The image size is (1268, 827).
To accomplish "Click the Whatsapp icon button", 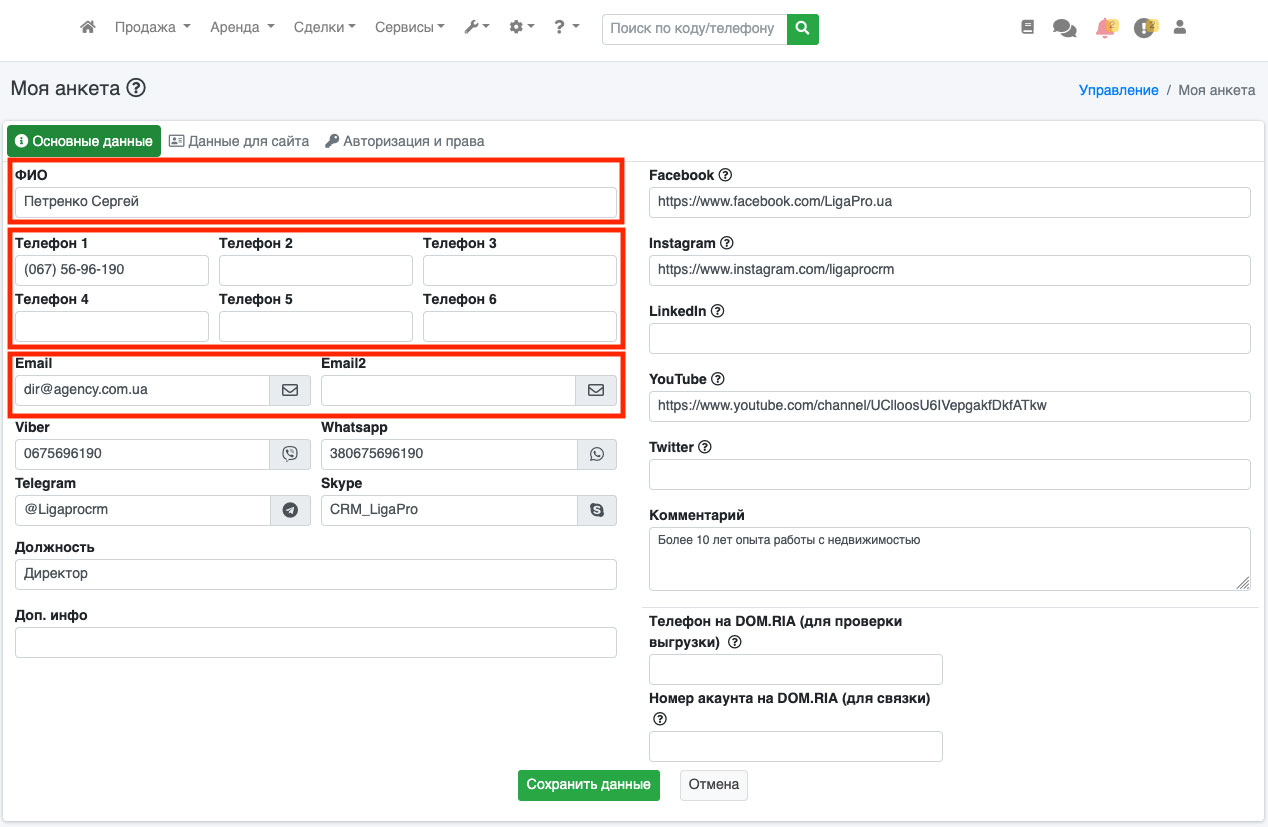I will point(597,454).
